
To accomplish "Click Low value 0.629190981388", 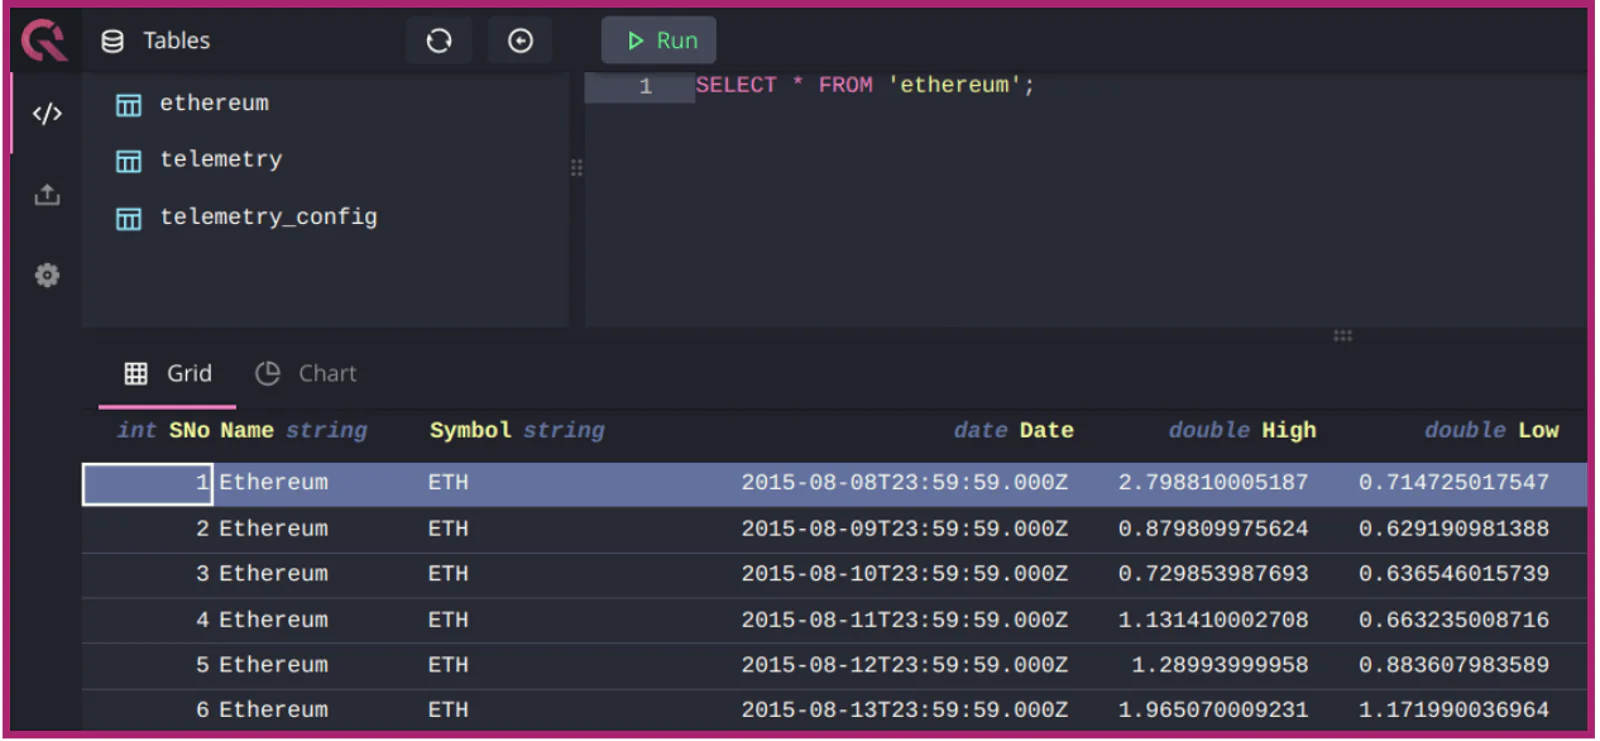I will [1454, 529].
